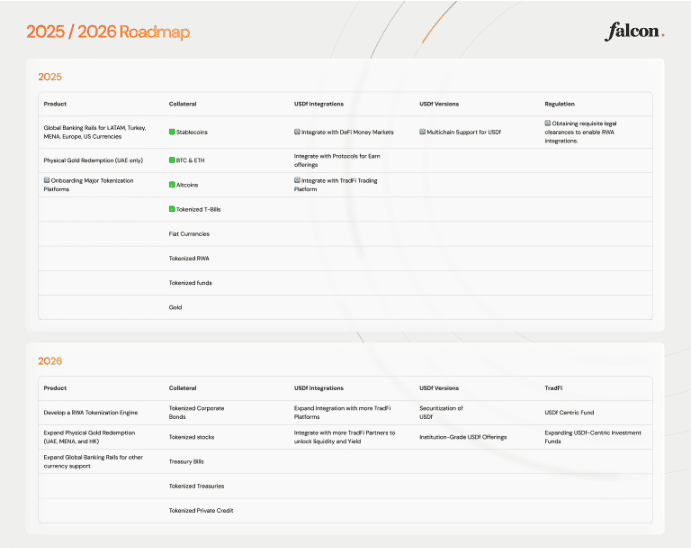Select the TradFi column header in 2026 table
The width and height of the screenshot is (691, 548).
[x=554, y=388]
